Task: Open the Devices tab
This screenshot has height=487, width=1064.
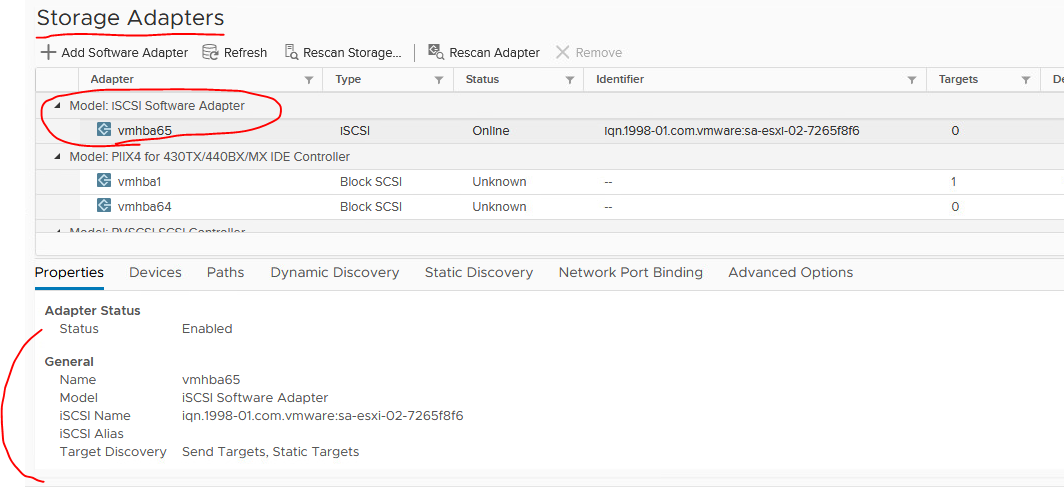Action: click(x=155, y=273)
